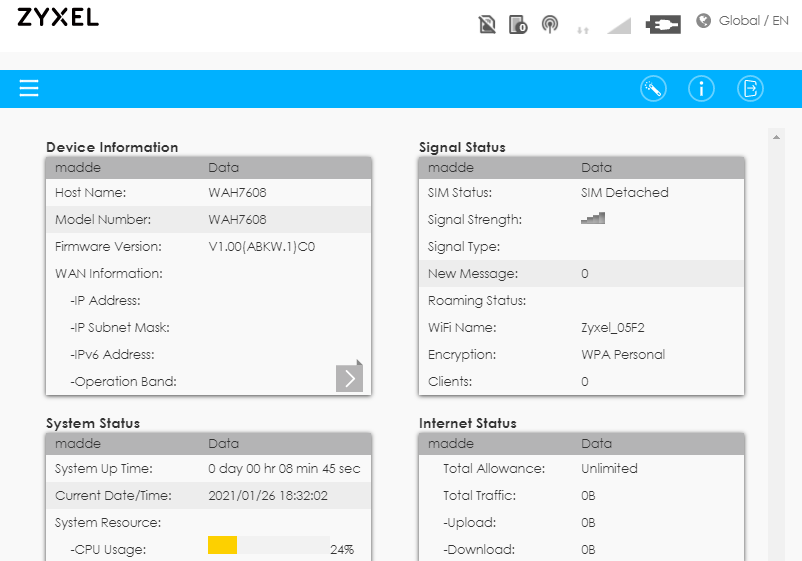Select the Model Number row

tap(208, 219)
